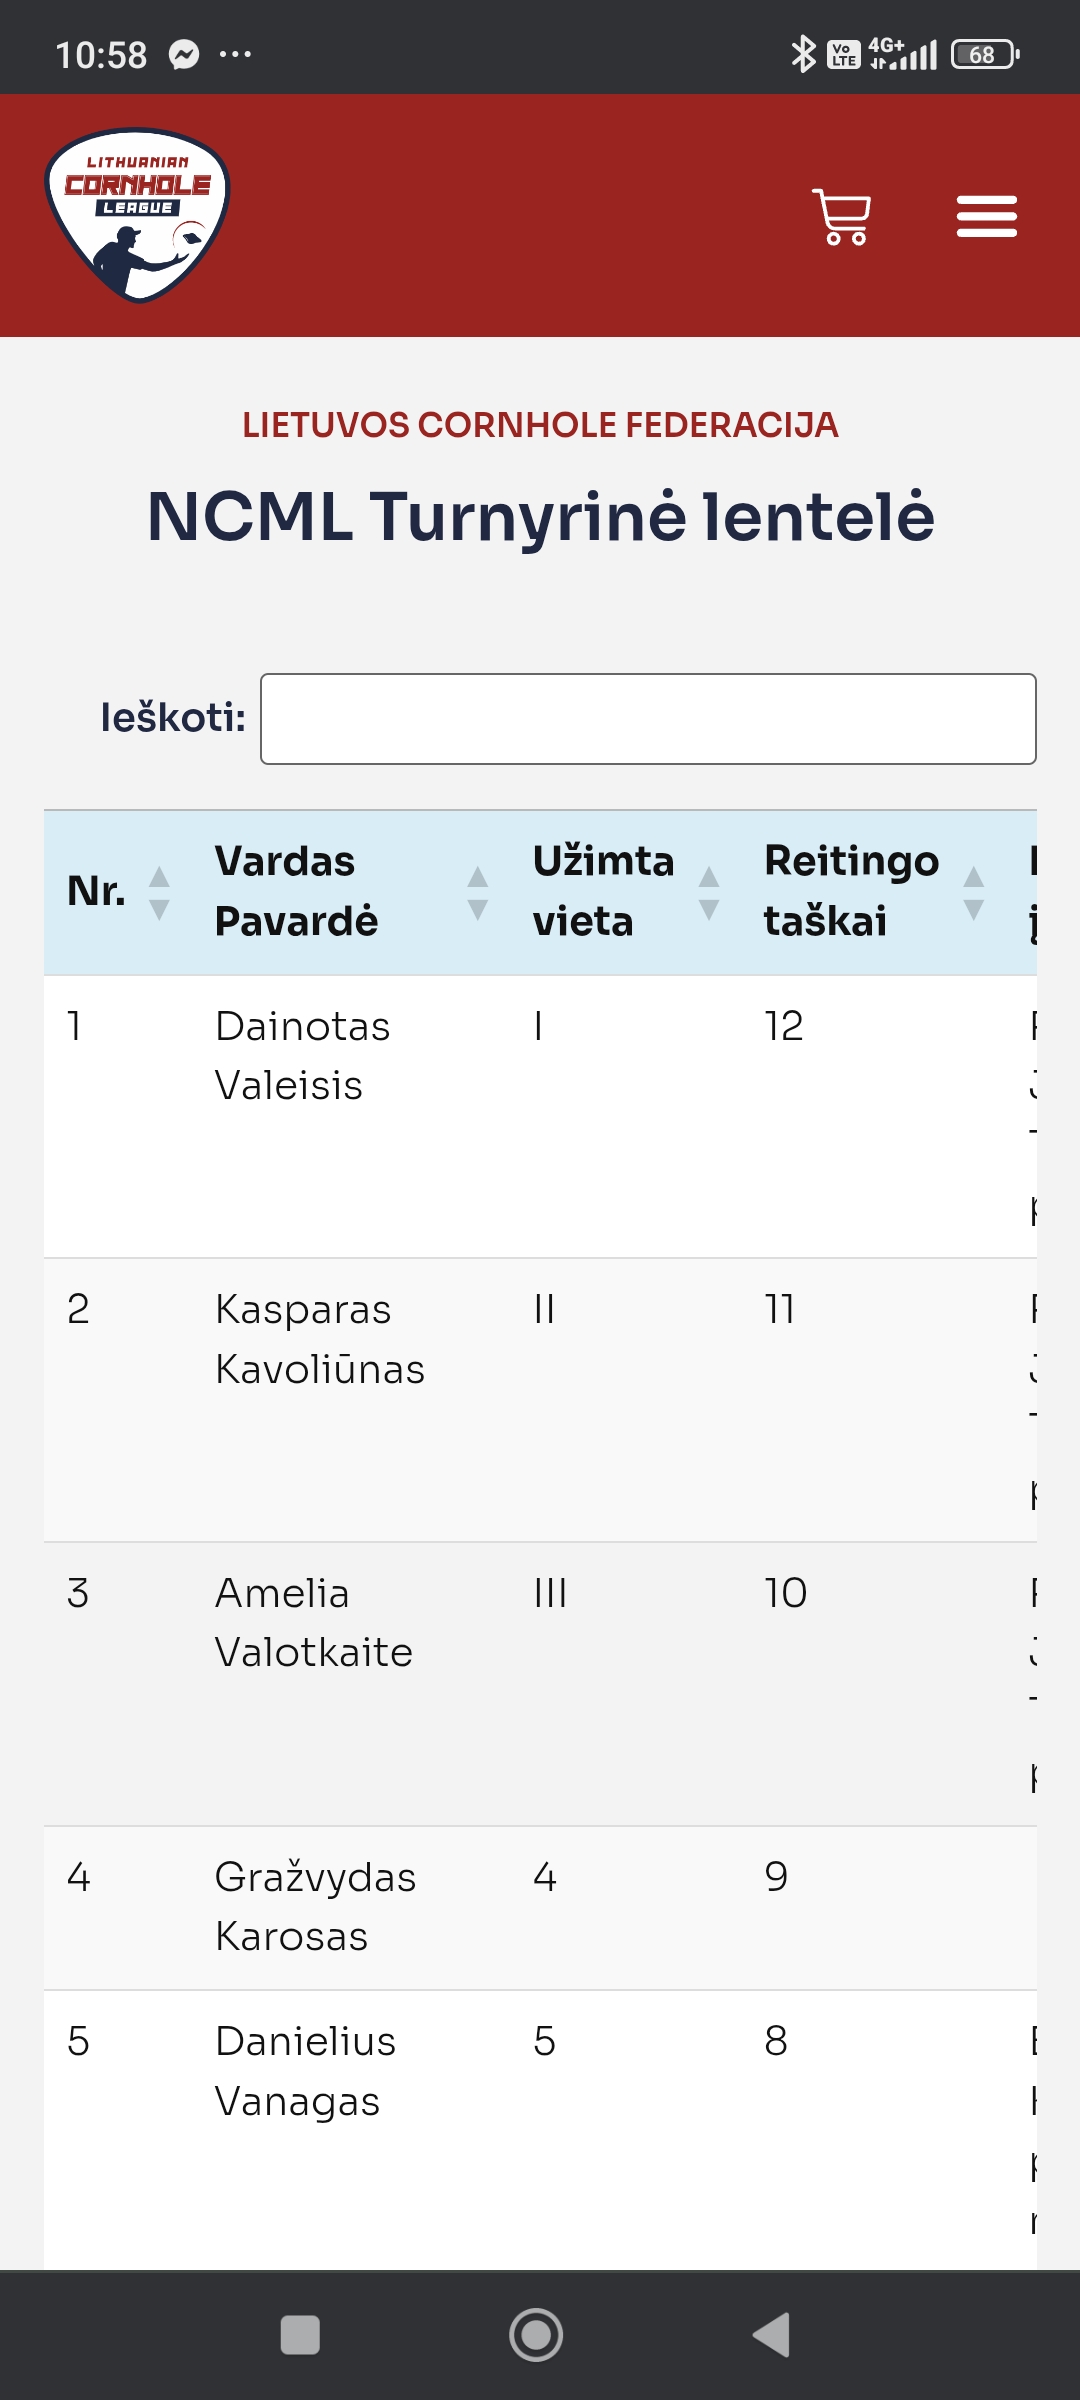The image size is (1080, 2400).
Task: Tap Amelia Valotkaite's name
Action: [313, 1622]
